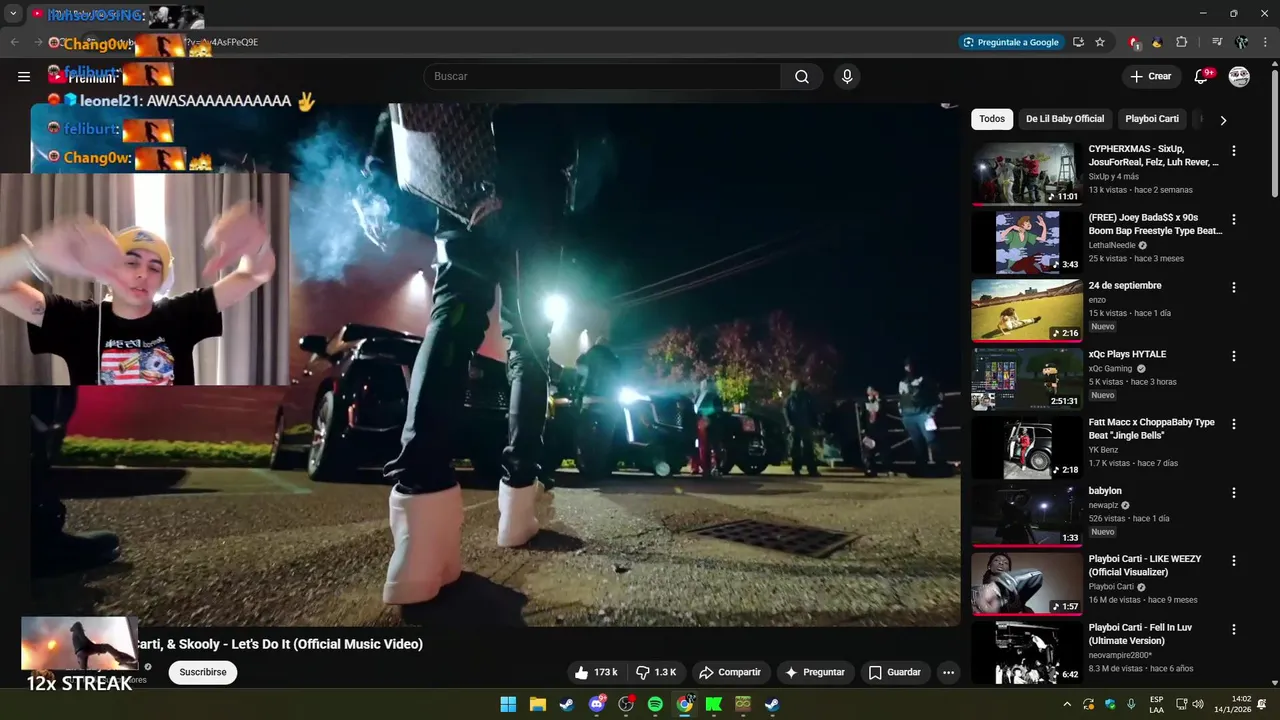Open Spotify from the taskbar
1280x720 pixels.
coord(655,704)
